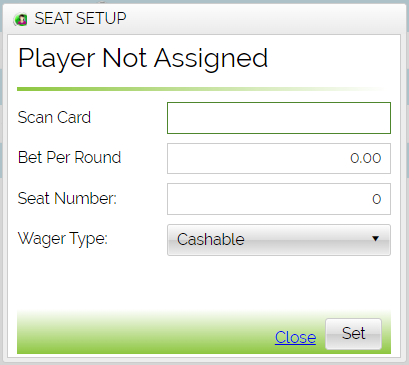Click the Scan Card input field
The width and height of the screenshot is (409, 365).
click(x=279, y=118)
